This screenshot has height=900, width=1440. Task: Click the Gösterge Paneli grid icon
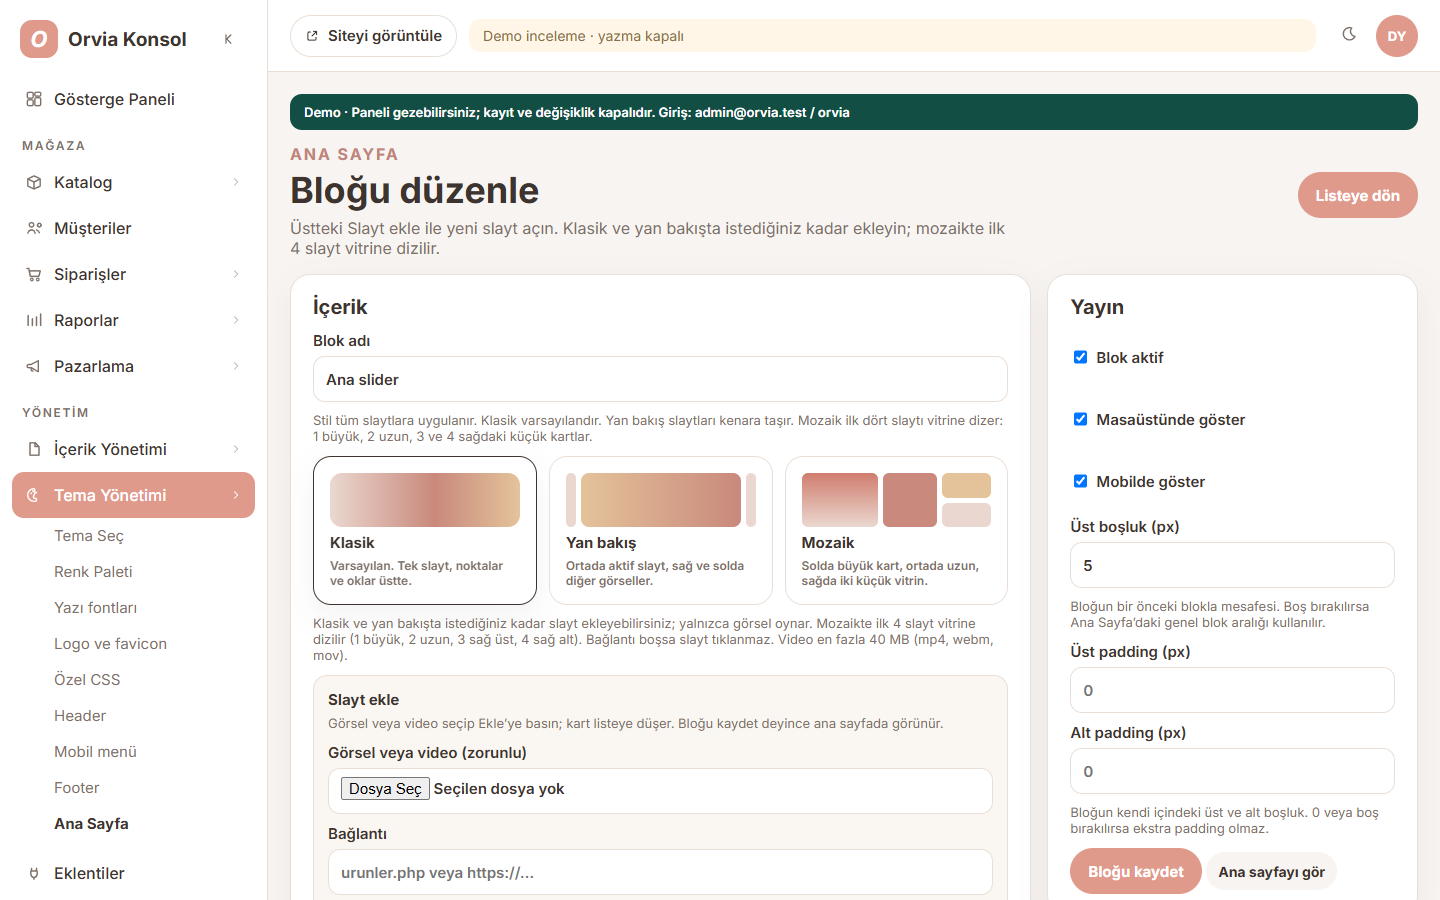pos(34,99)
